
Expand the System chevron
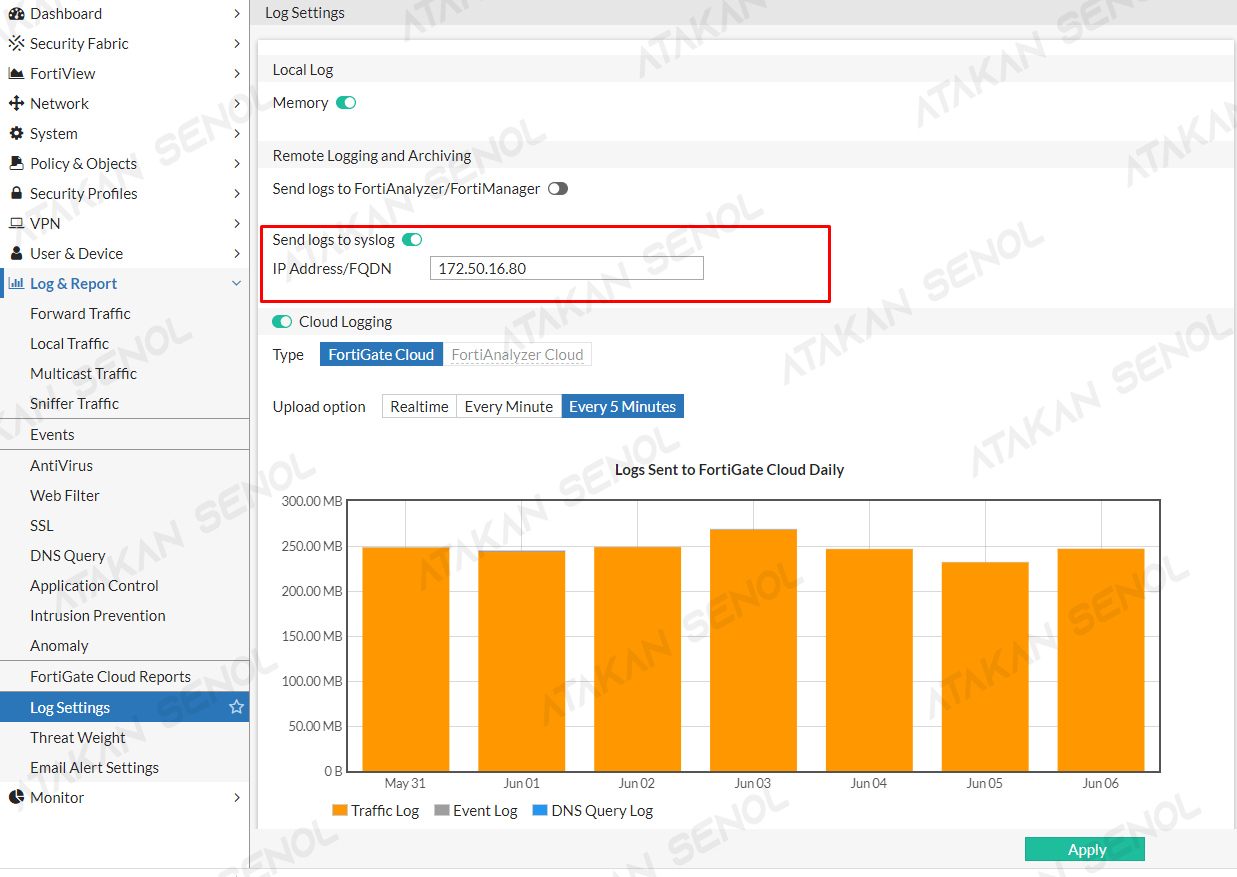point(237,134)
